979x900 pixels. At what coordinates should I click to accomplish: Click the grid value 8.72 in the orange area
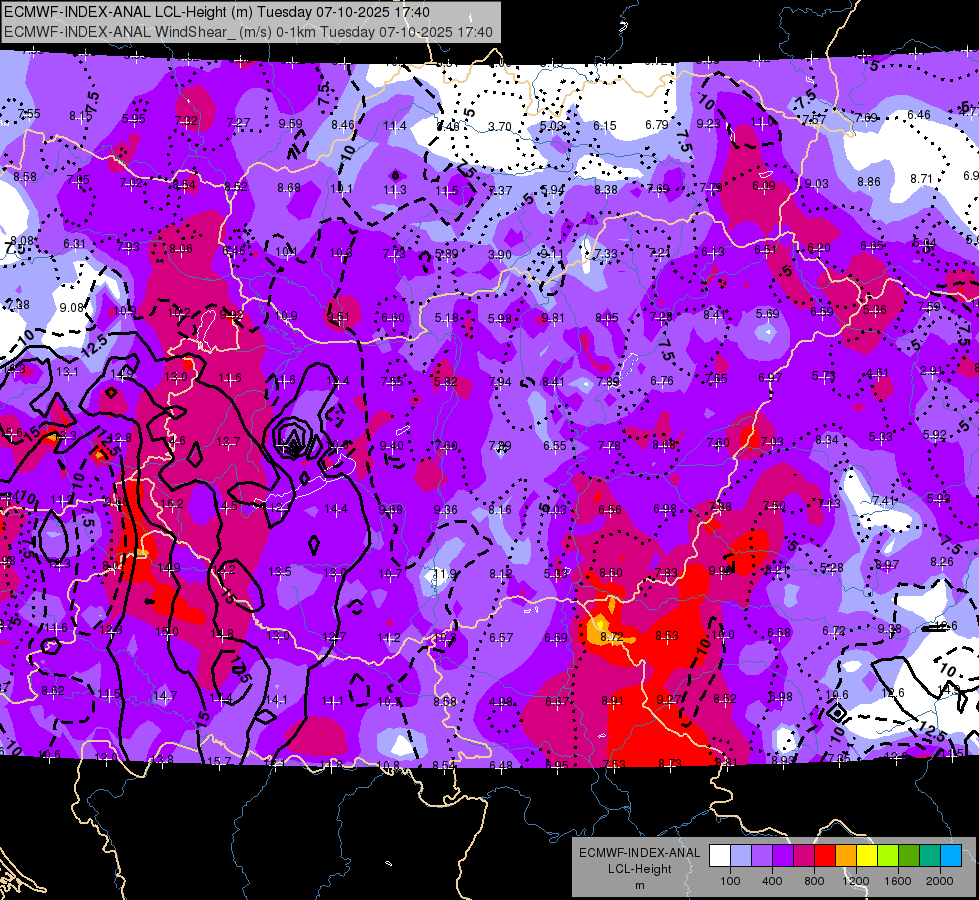(612, 637)
